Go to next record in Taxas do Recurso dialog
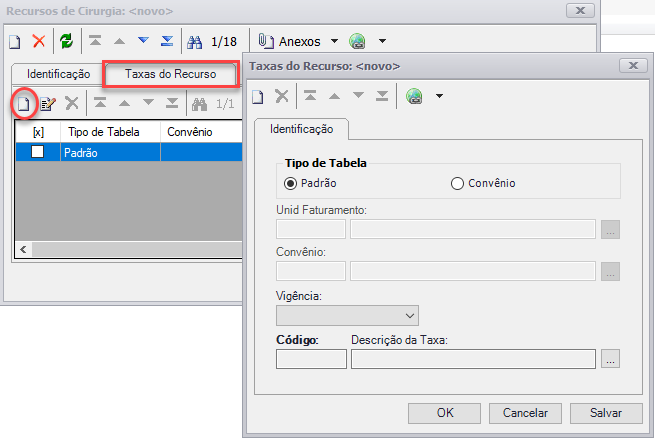The width and height of the screenshot is (655, 440). (358, 95)
